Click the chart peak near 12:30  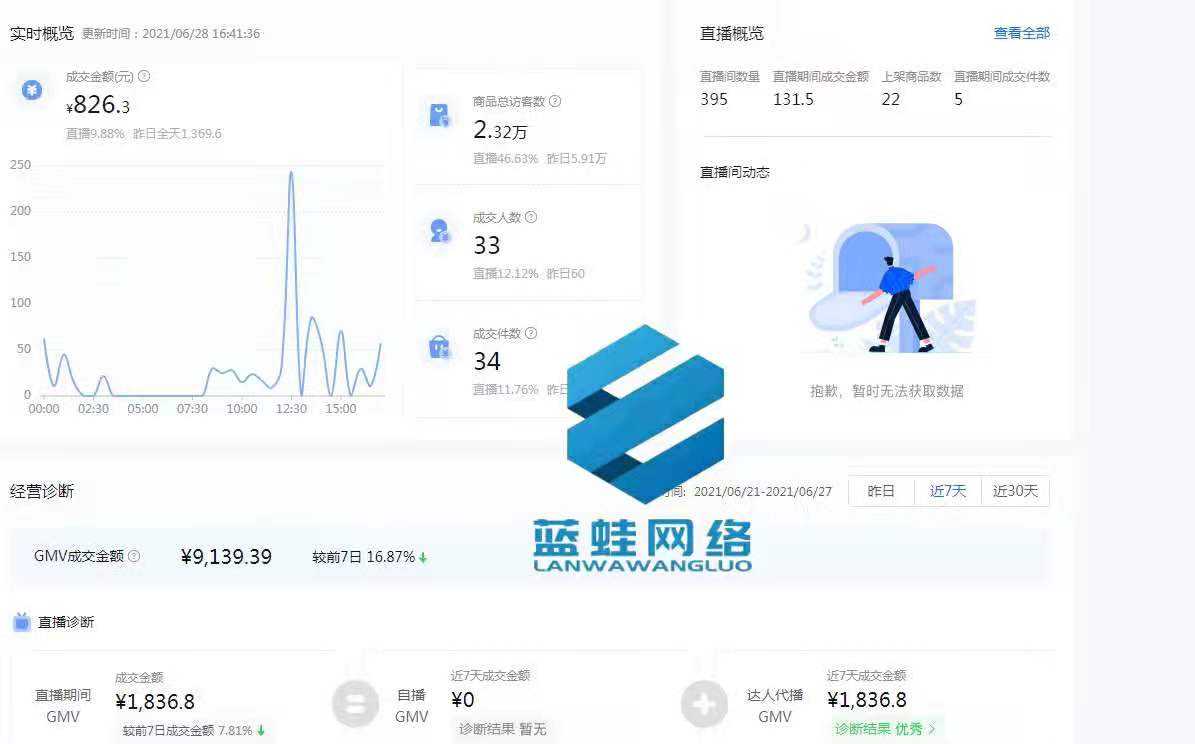pos(290,175)
